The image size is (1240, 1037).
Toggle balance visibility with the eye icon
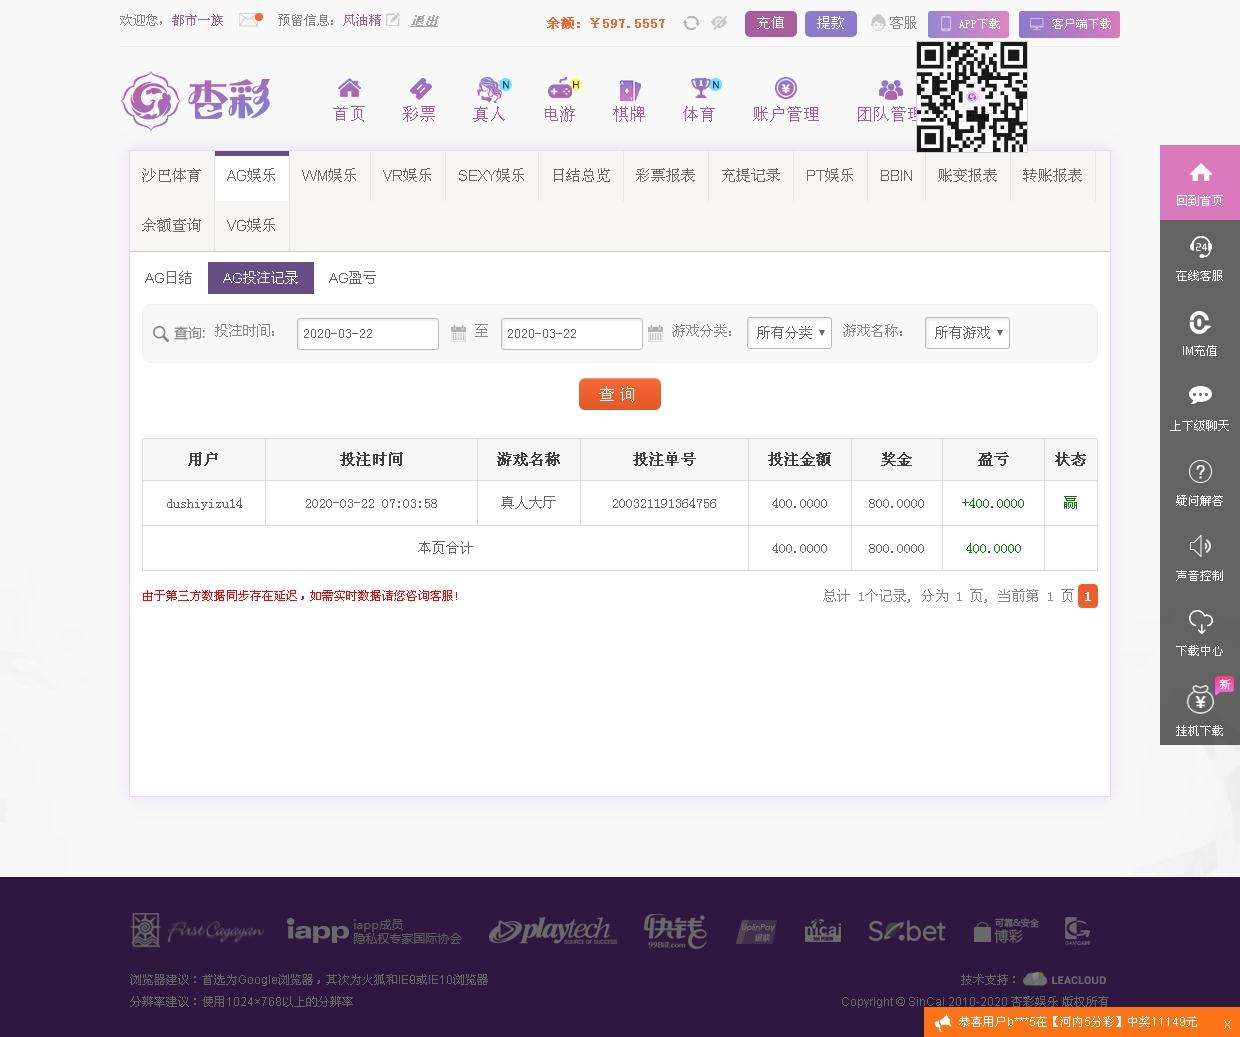point(716,23)
